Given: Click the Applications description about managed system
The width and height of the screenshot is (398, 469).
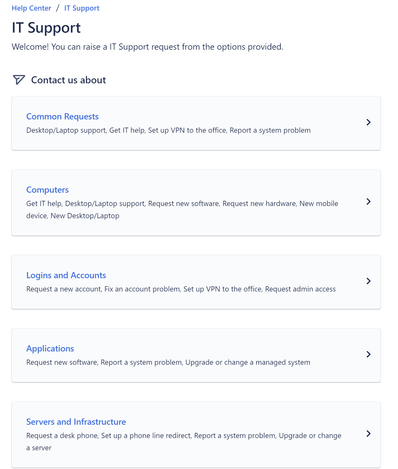Looking at the screenshot, I should [168, 362].
